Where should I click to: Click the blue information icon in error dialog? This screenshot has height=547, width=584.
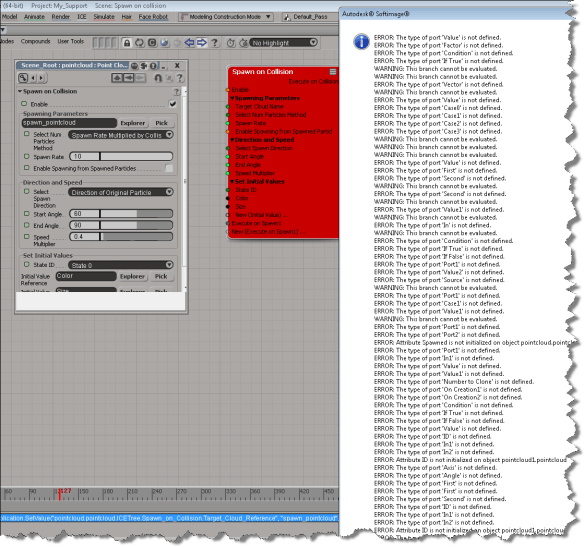361,41
